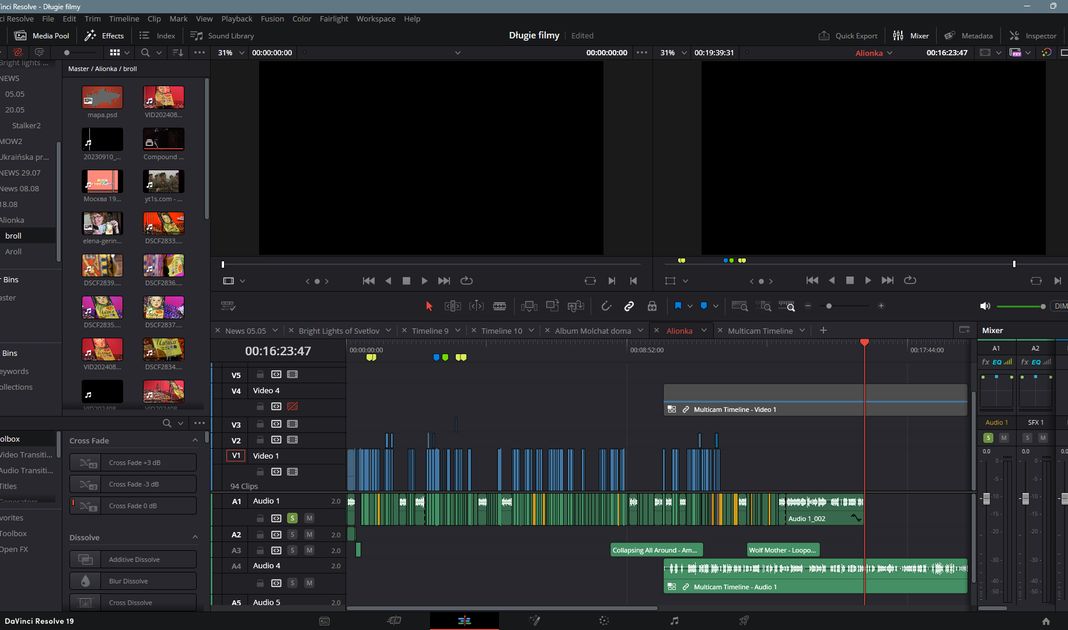Toggle timeline snapping magnet icon
Screen dimensions: 1068x630
tap(606, 306)
